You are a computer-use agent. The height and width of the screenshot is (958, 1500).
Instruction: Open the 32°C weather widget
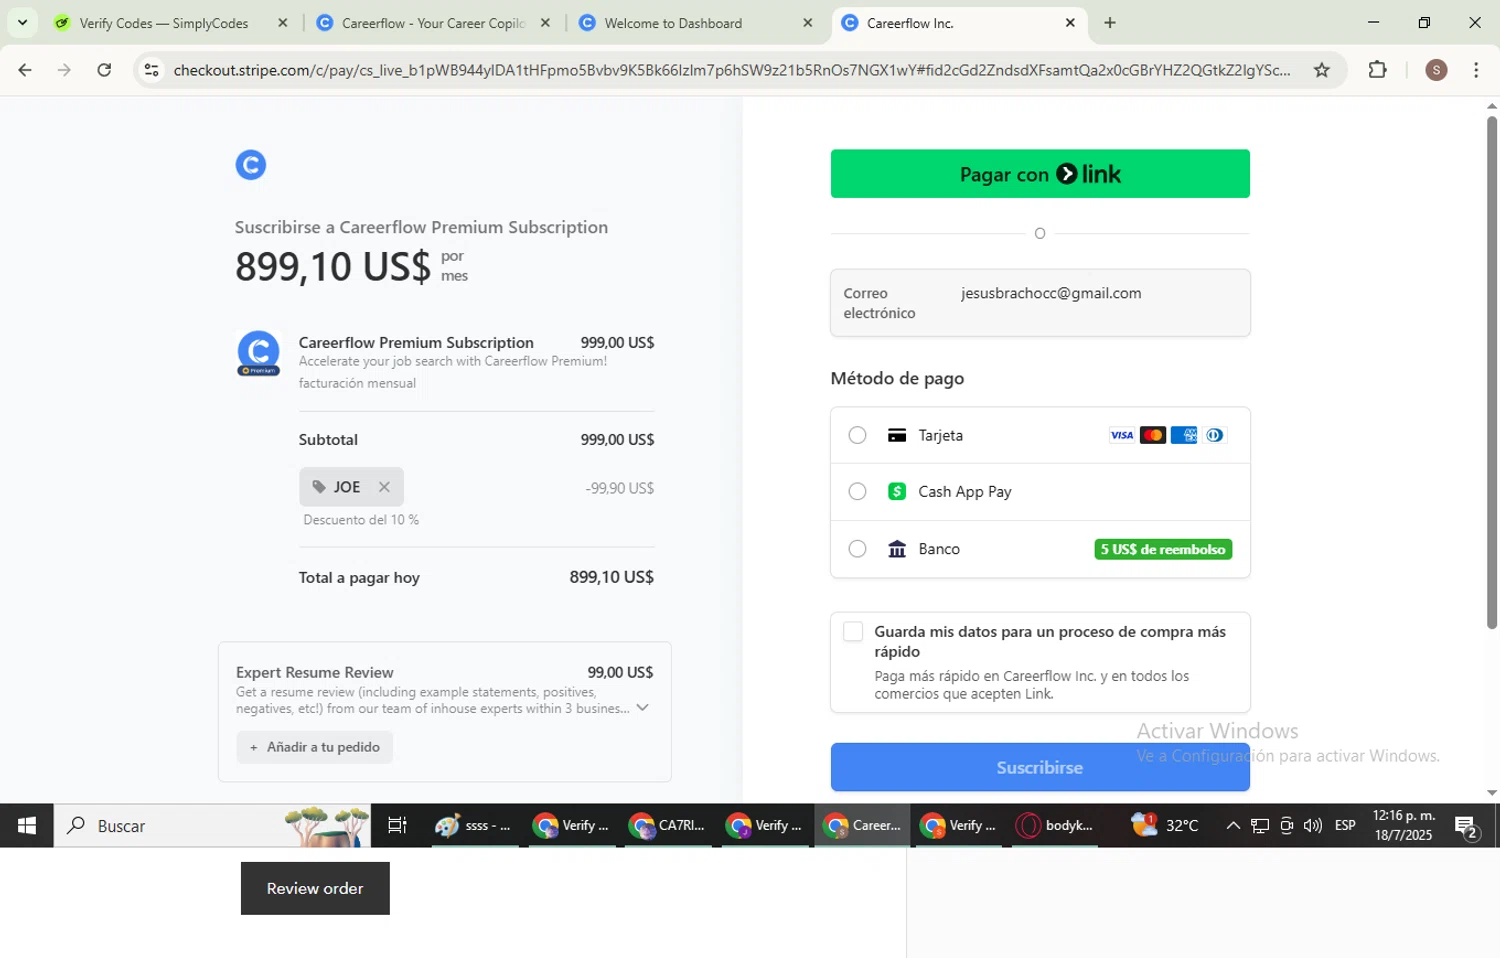pyautogui.click(x=1165, y=825)
